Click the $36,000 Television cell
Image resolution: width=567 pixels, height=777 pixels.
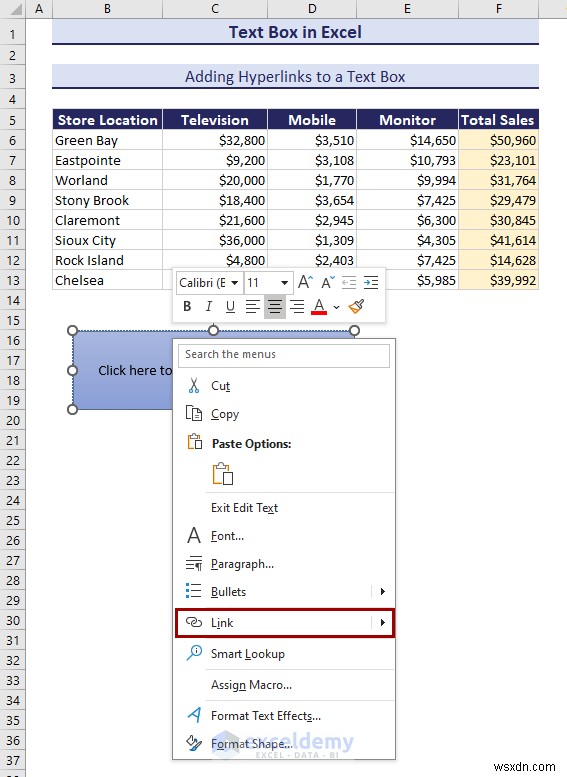[x=215, y=240]
